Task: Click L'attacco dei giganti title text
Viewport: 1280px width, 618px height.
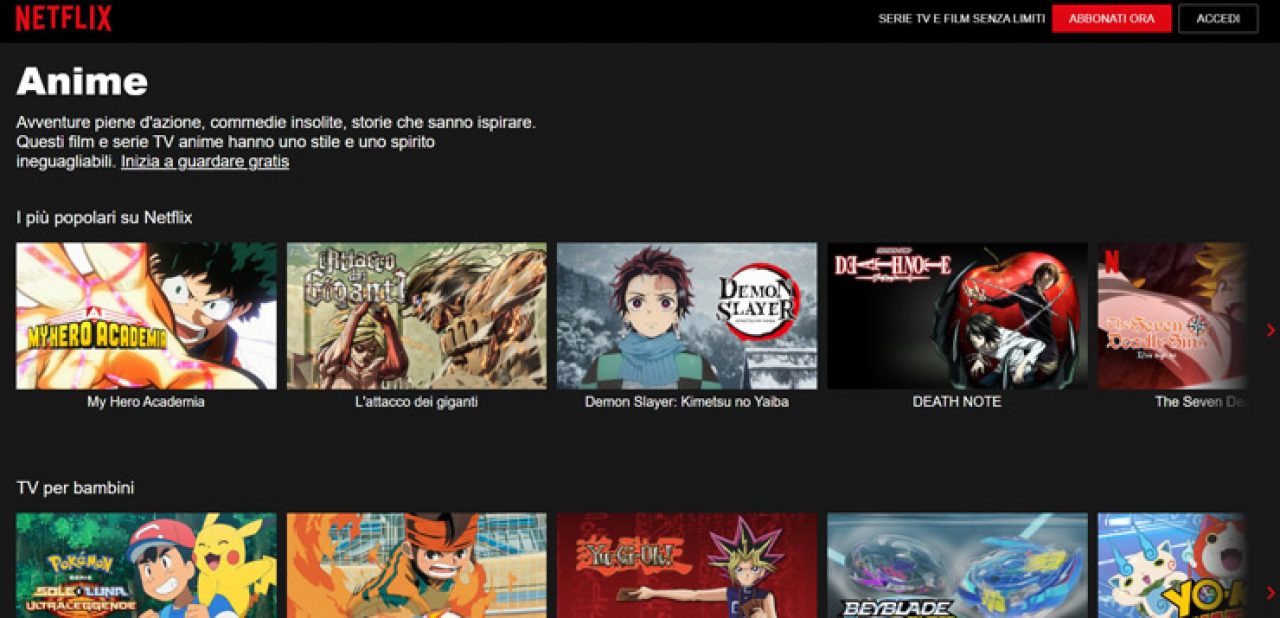Action: click(416, 402)
